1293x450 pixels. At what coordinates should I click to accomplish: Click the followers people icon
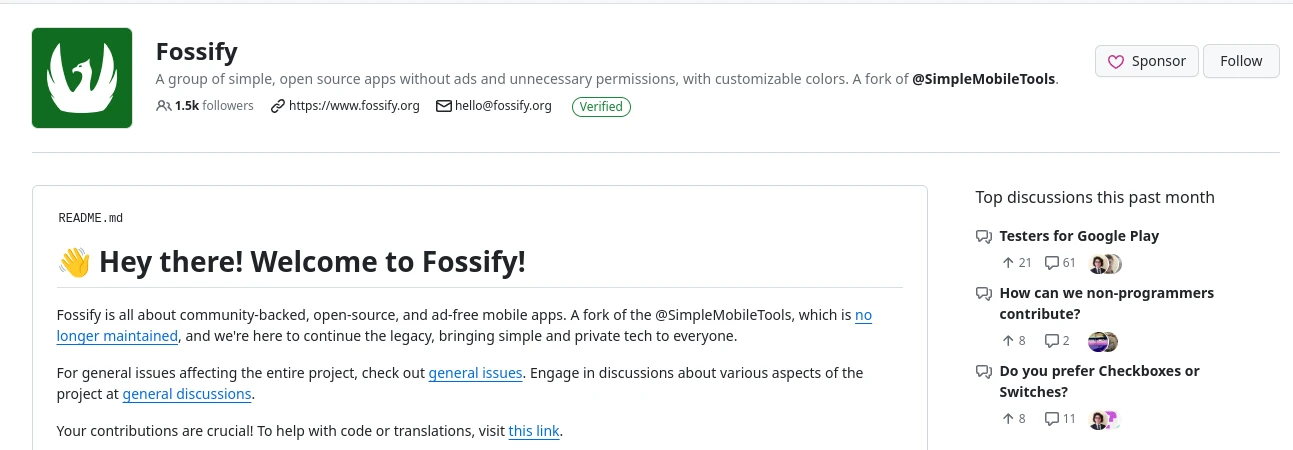(x=164, y=106)
